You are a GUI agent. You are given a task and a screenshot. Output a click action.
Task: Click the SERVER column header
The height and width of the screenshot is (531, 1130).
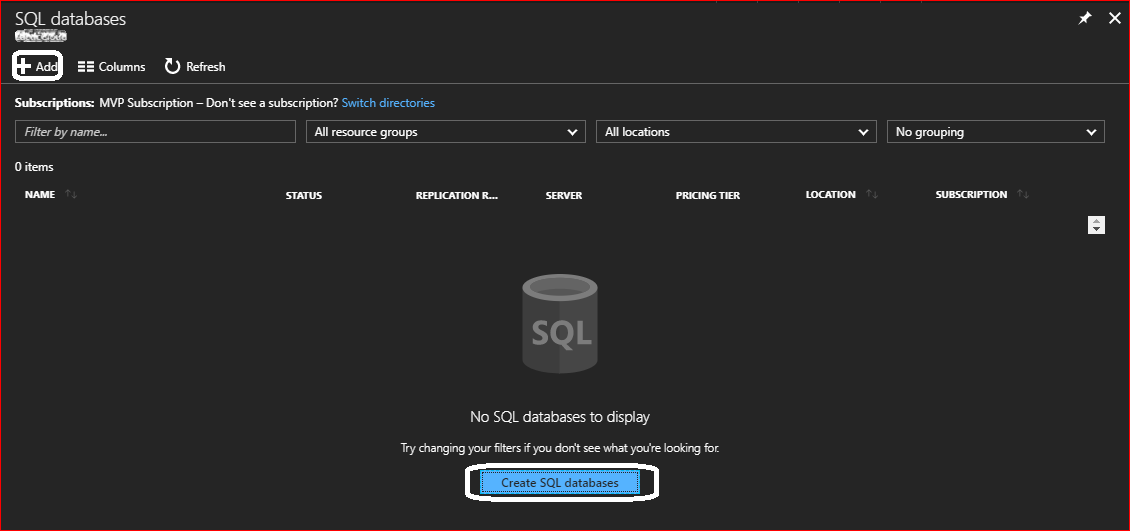coord(564,195)
